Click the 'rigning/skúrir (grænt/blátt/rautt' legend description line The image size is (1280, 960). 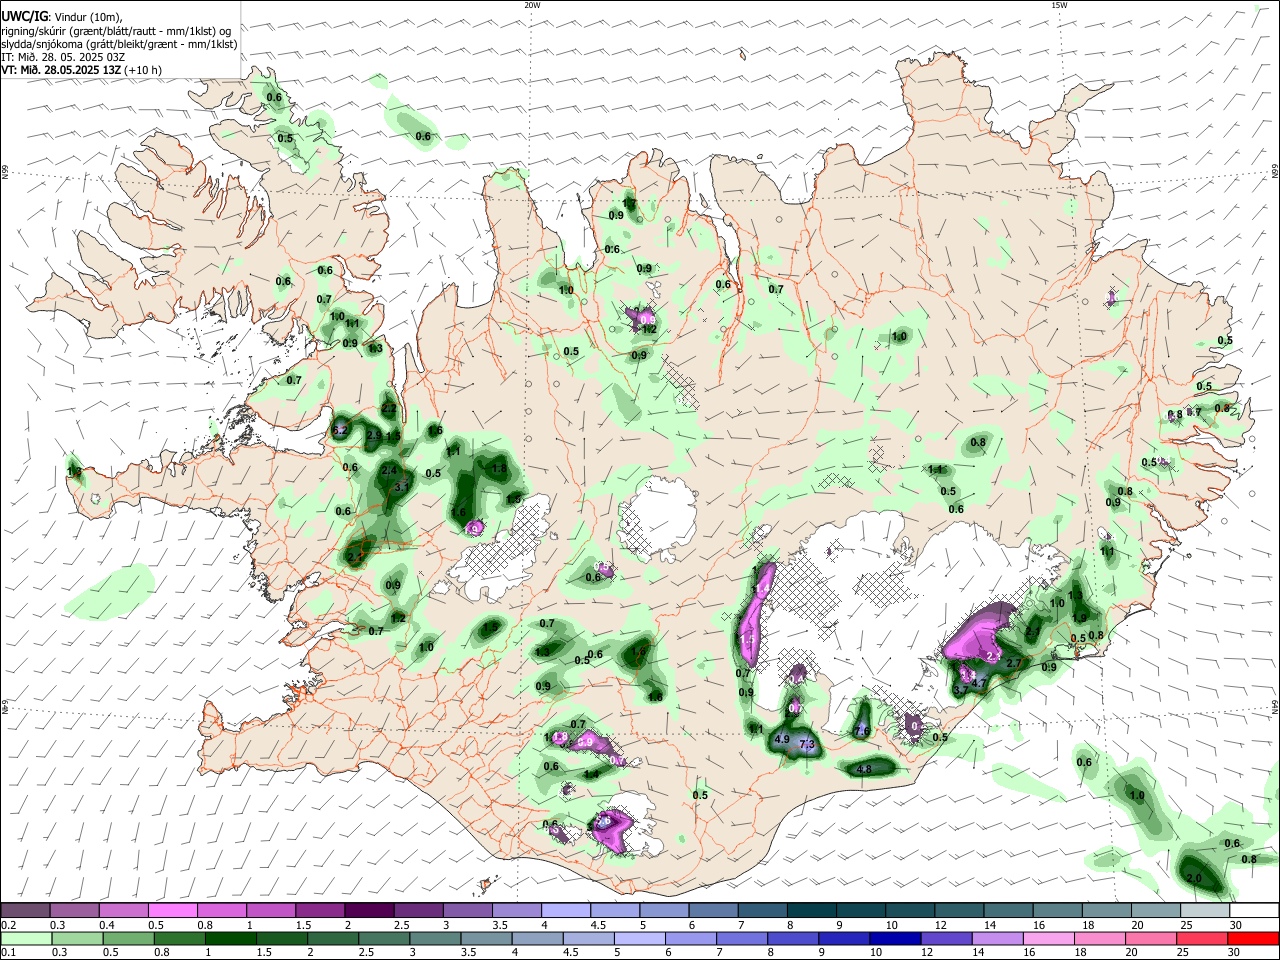pyautogui.click(x=116, y=31)
